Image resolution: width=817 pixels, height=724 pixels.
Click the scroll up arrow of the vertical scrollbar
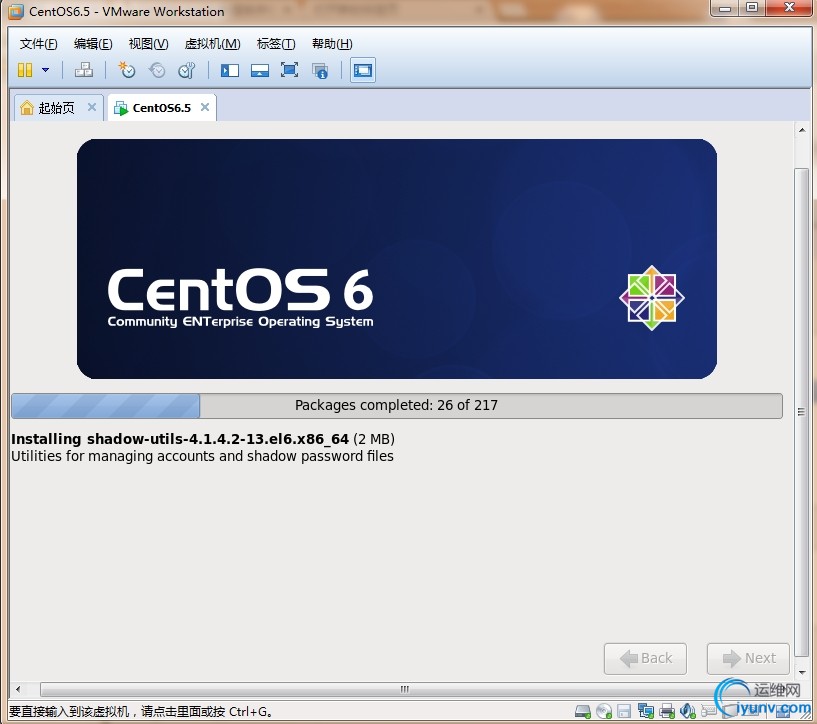click(x=802, y=130)
